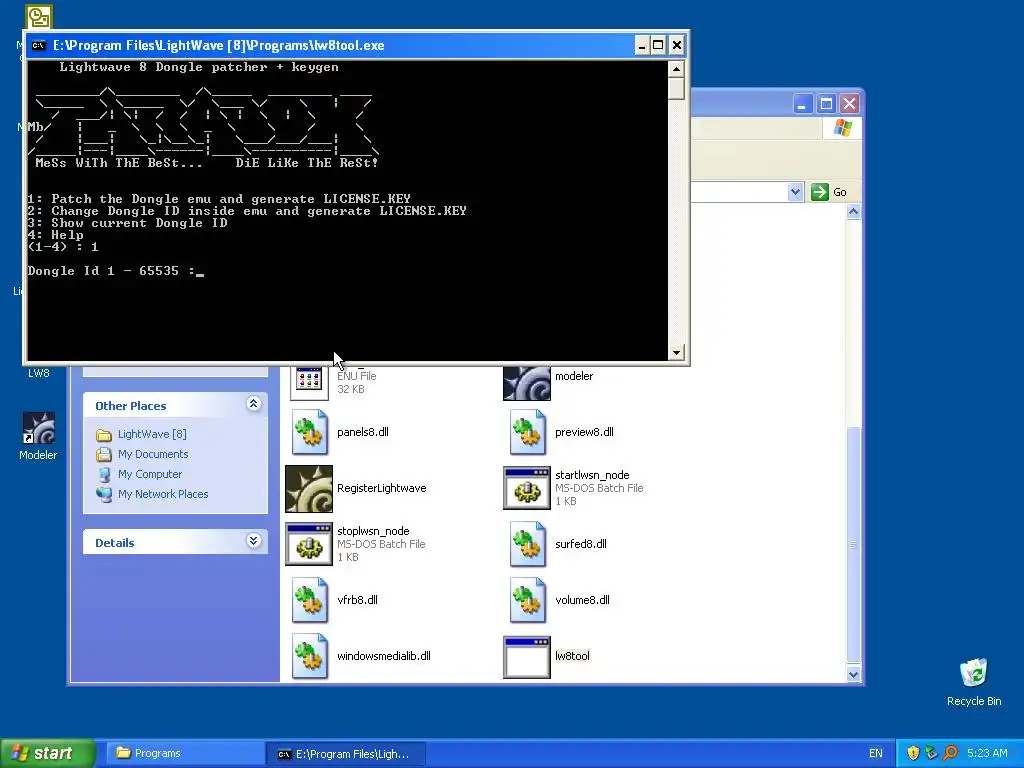
Task: Click the Details header text
Action: (115, 543)
